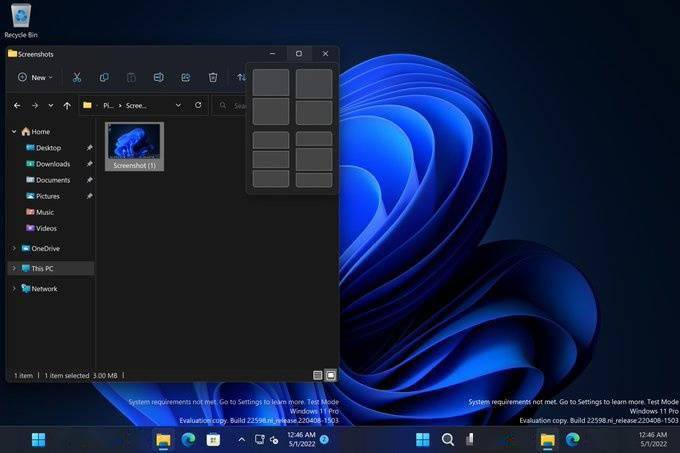Open Microsoft Store from left taskbar
680x453 pixels.
(213, 439)
